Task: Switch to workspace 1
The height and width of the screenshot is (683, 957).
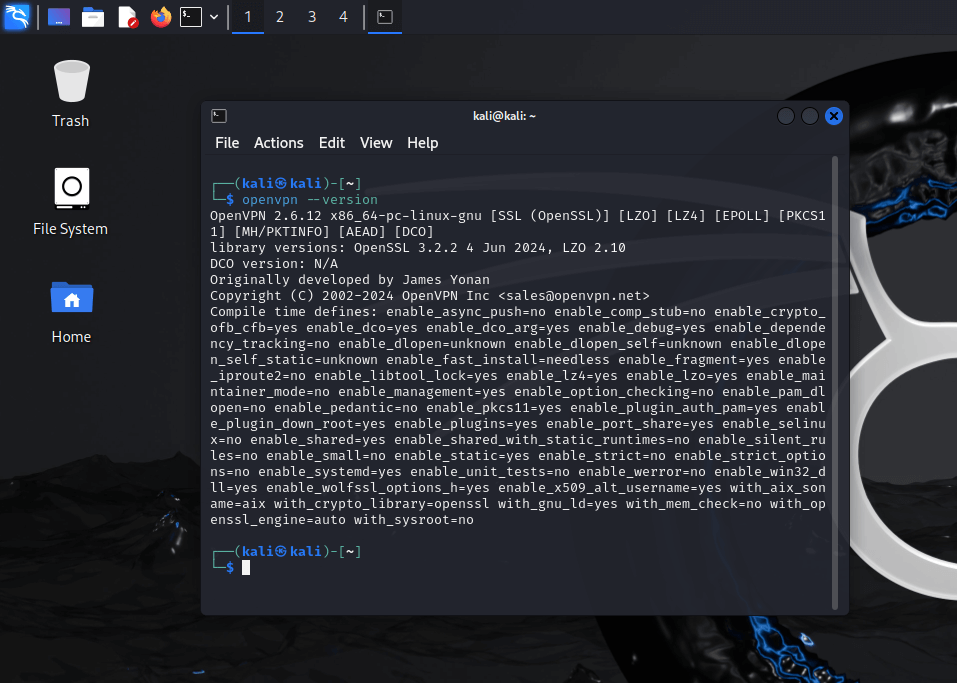Action: click(x=248, y=17)
